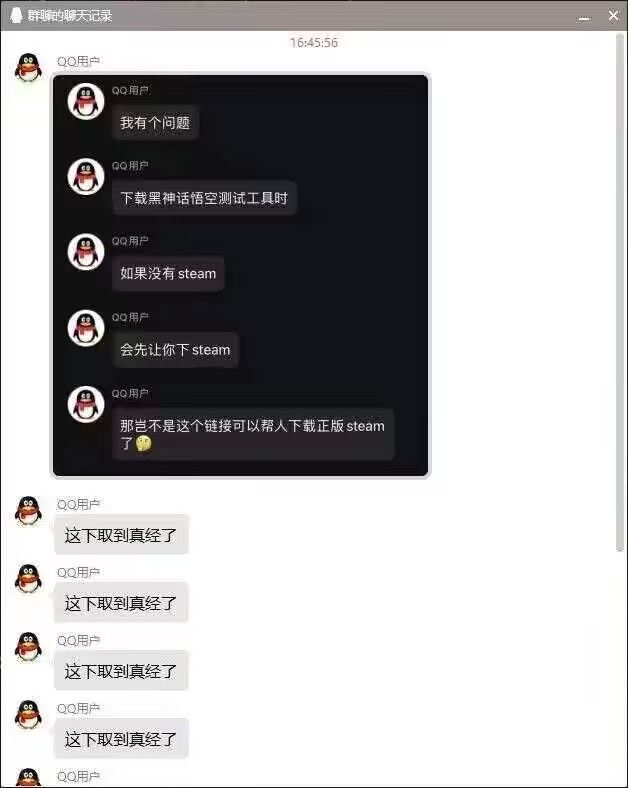Click the thinking emoji in last dark message
This screenshot has height=788, width=628.
pyautogui.click(x=143, y=443)
